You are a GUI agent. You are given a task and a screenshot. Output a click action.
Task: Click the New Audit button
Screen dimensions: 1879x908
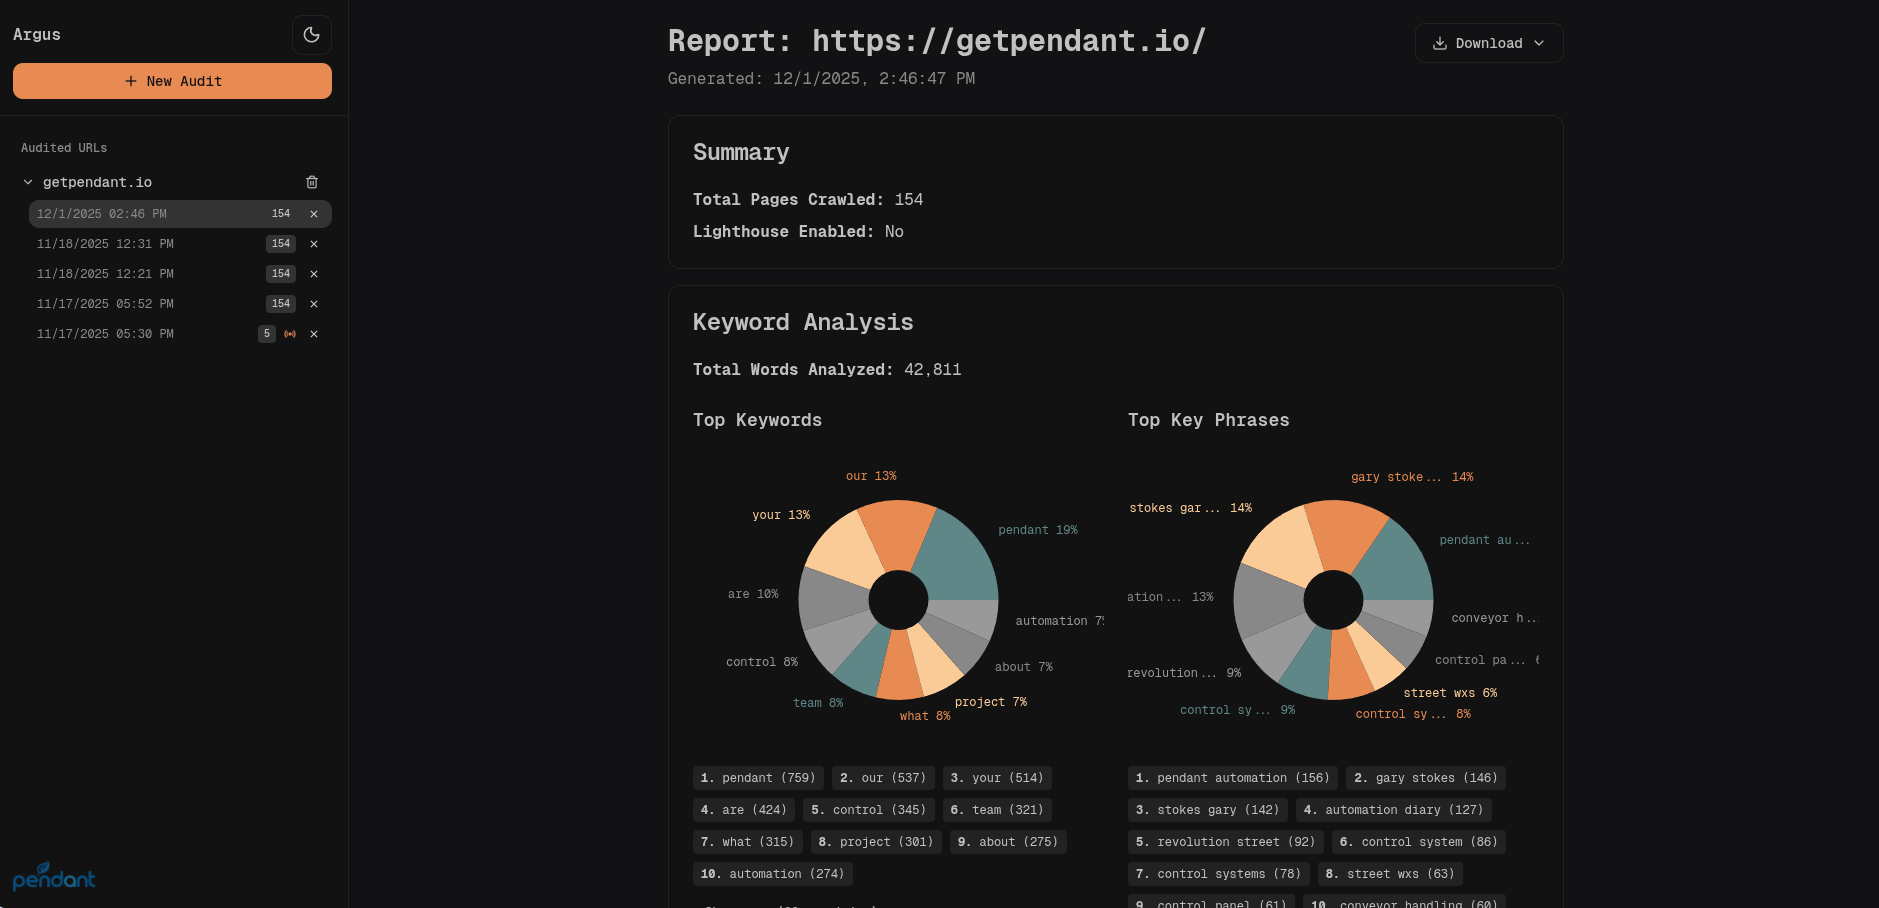coord(172,81)
